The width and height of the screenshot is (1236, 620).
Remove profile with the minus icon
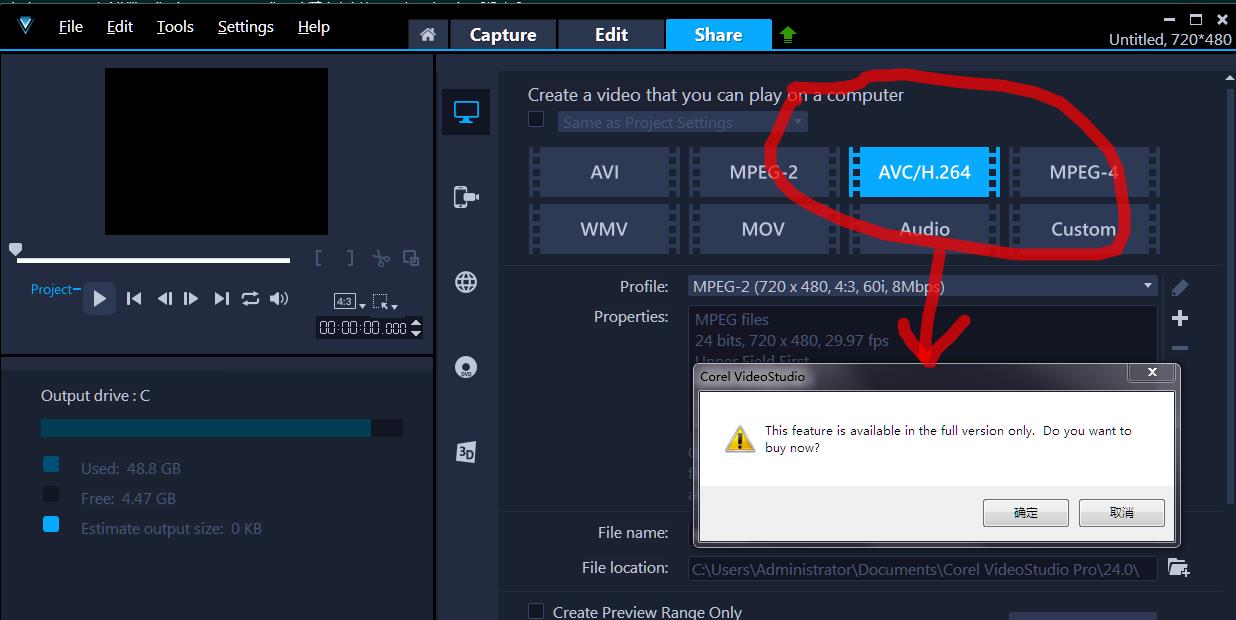(1180, 348)
